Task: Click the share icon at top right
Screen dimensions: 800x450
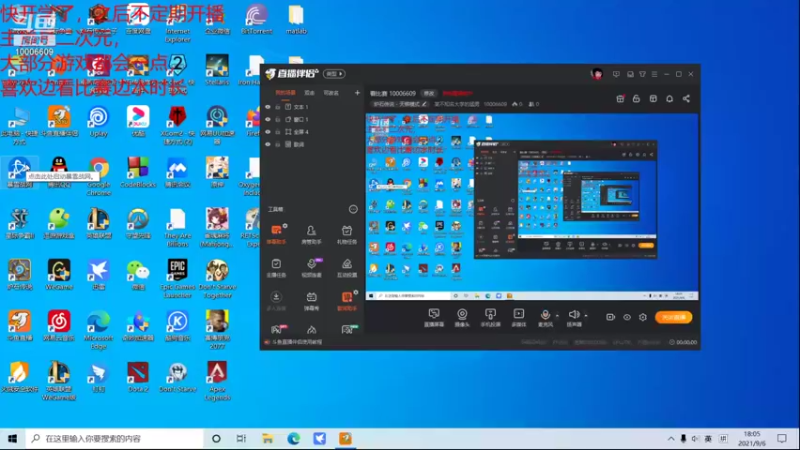Action: click(x=686, y=98)
